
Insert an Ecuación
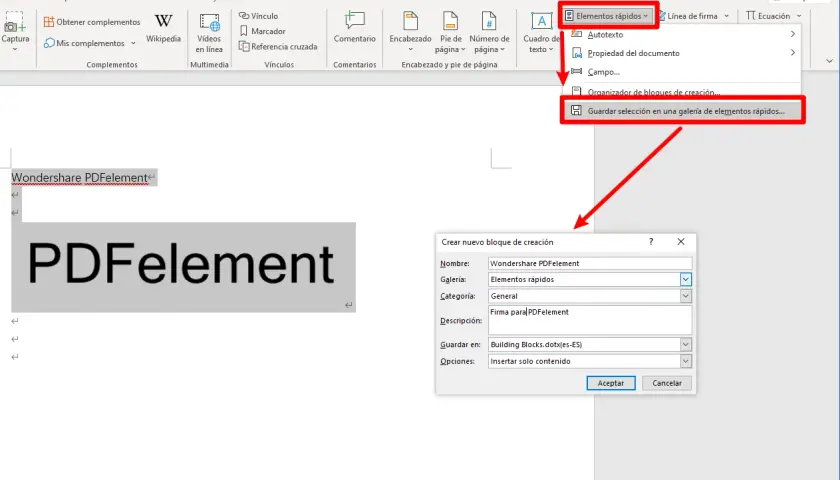[768, 16]
